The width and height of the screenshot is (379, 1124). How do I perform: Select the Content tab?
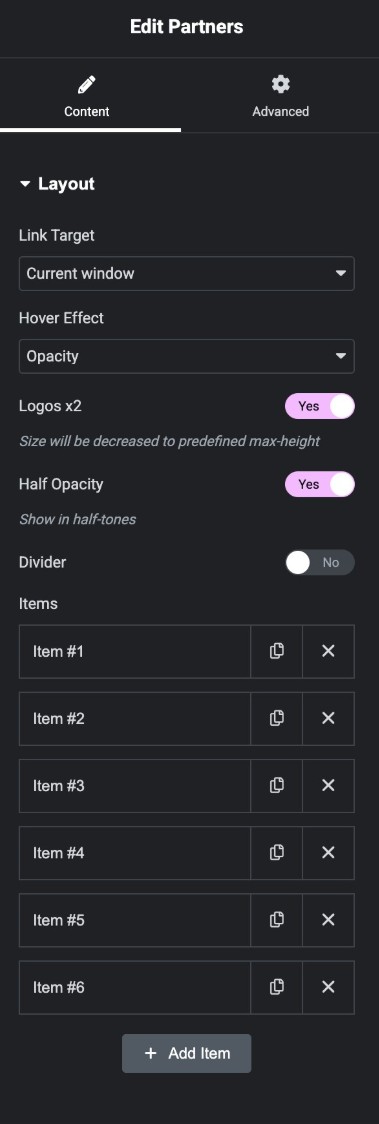(87, 97)
